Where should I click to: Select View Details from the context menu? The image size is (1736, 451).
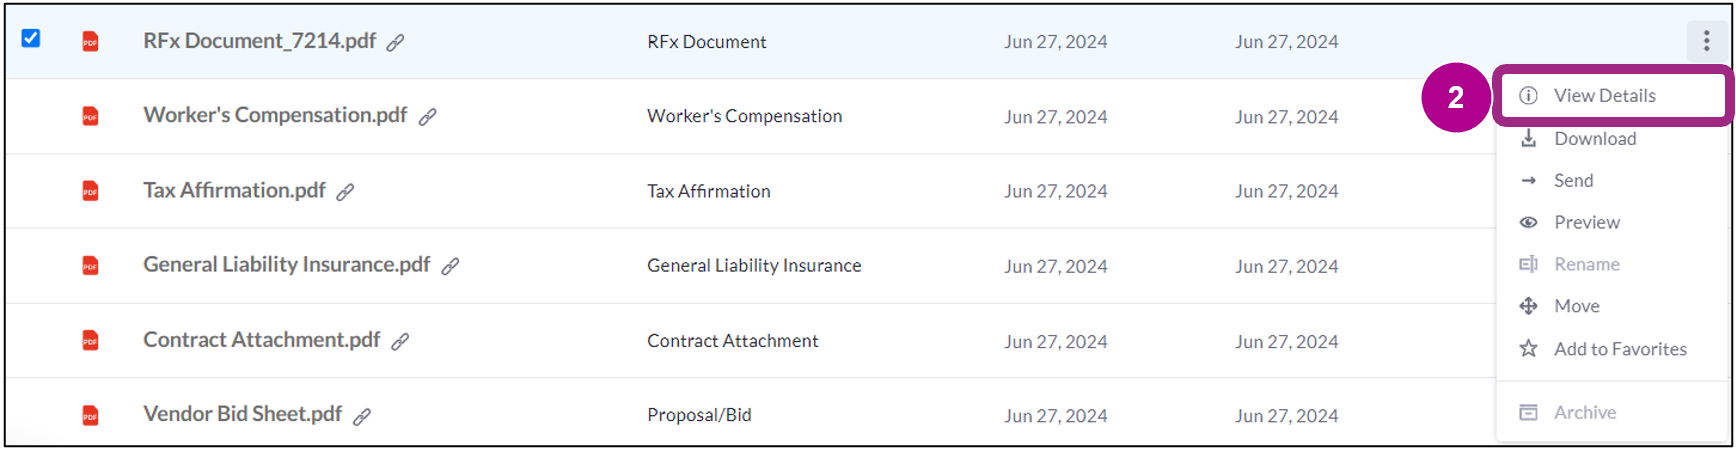[1604, 96]
